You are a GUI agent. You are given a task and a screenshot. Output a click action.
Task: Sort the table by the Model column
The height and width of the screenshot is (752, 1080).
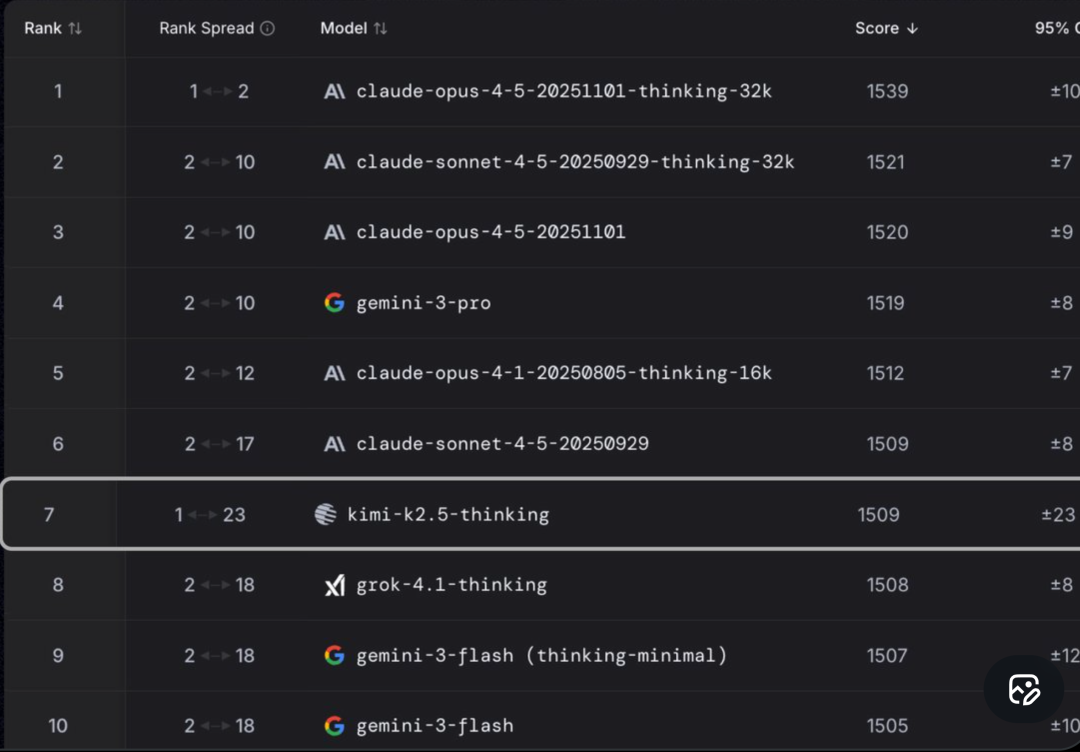point(380,28)
